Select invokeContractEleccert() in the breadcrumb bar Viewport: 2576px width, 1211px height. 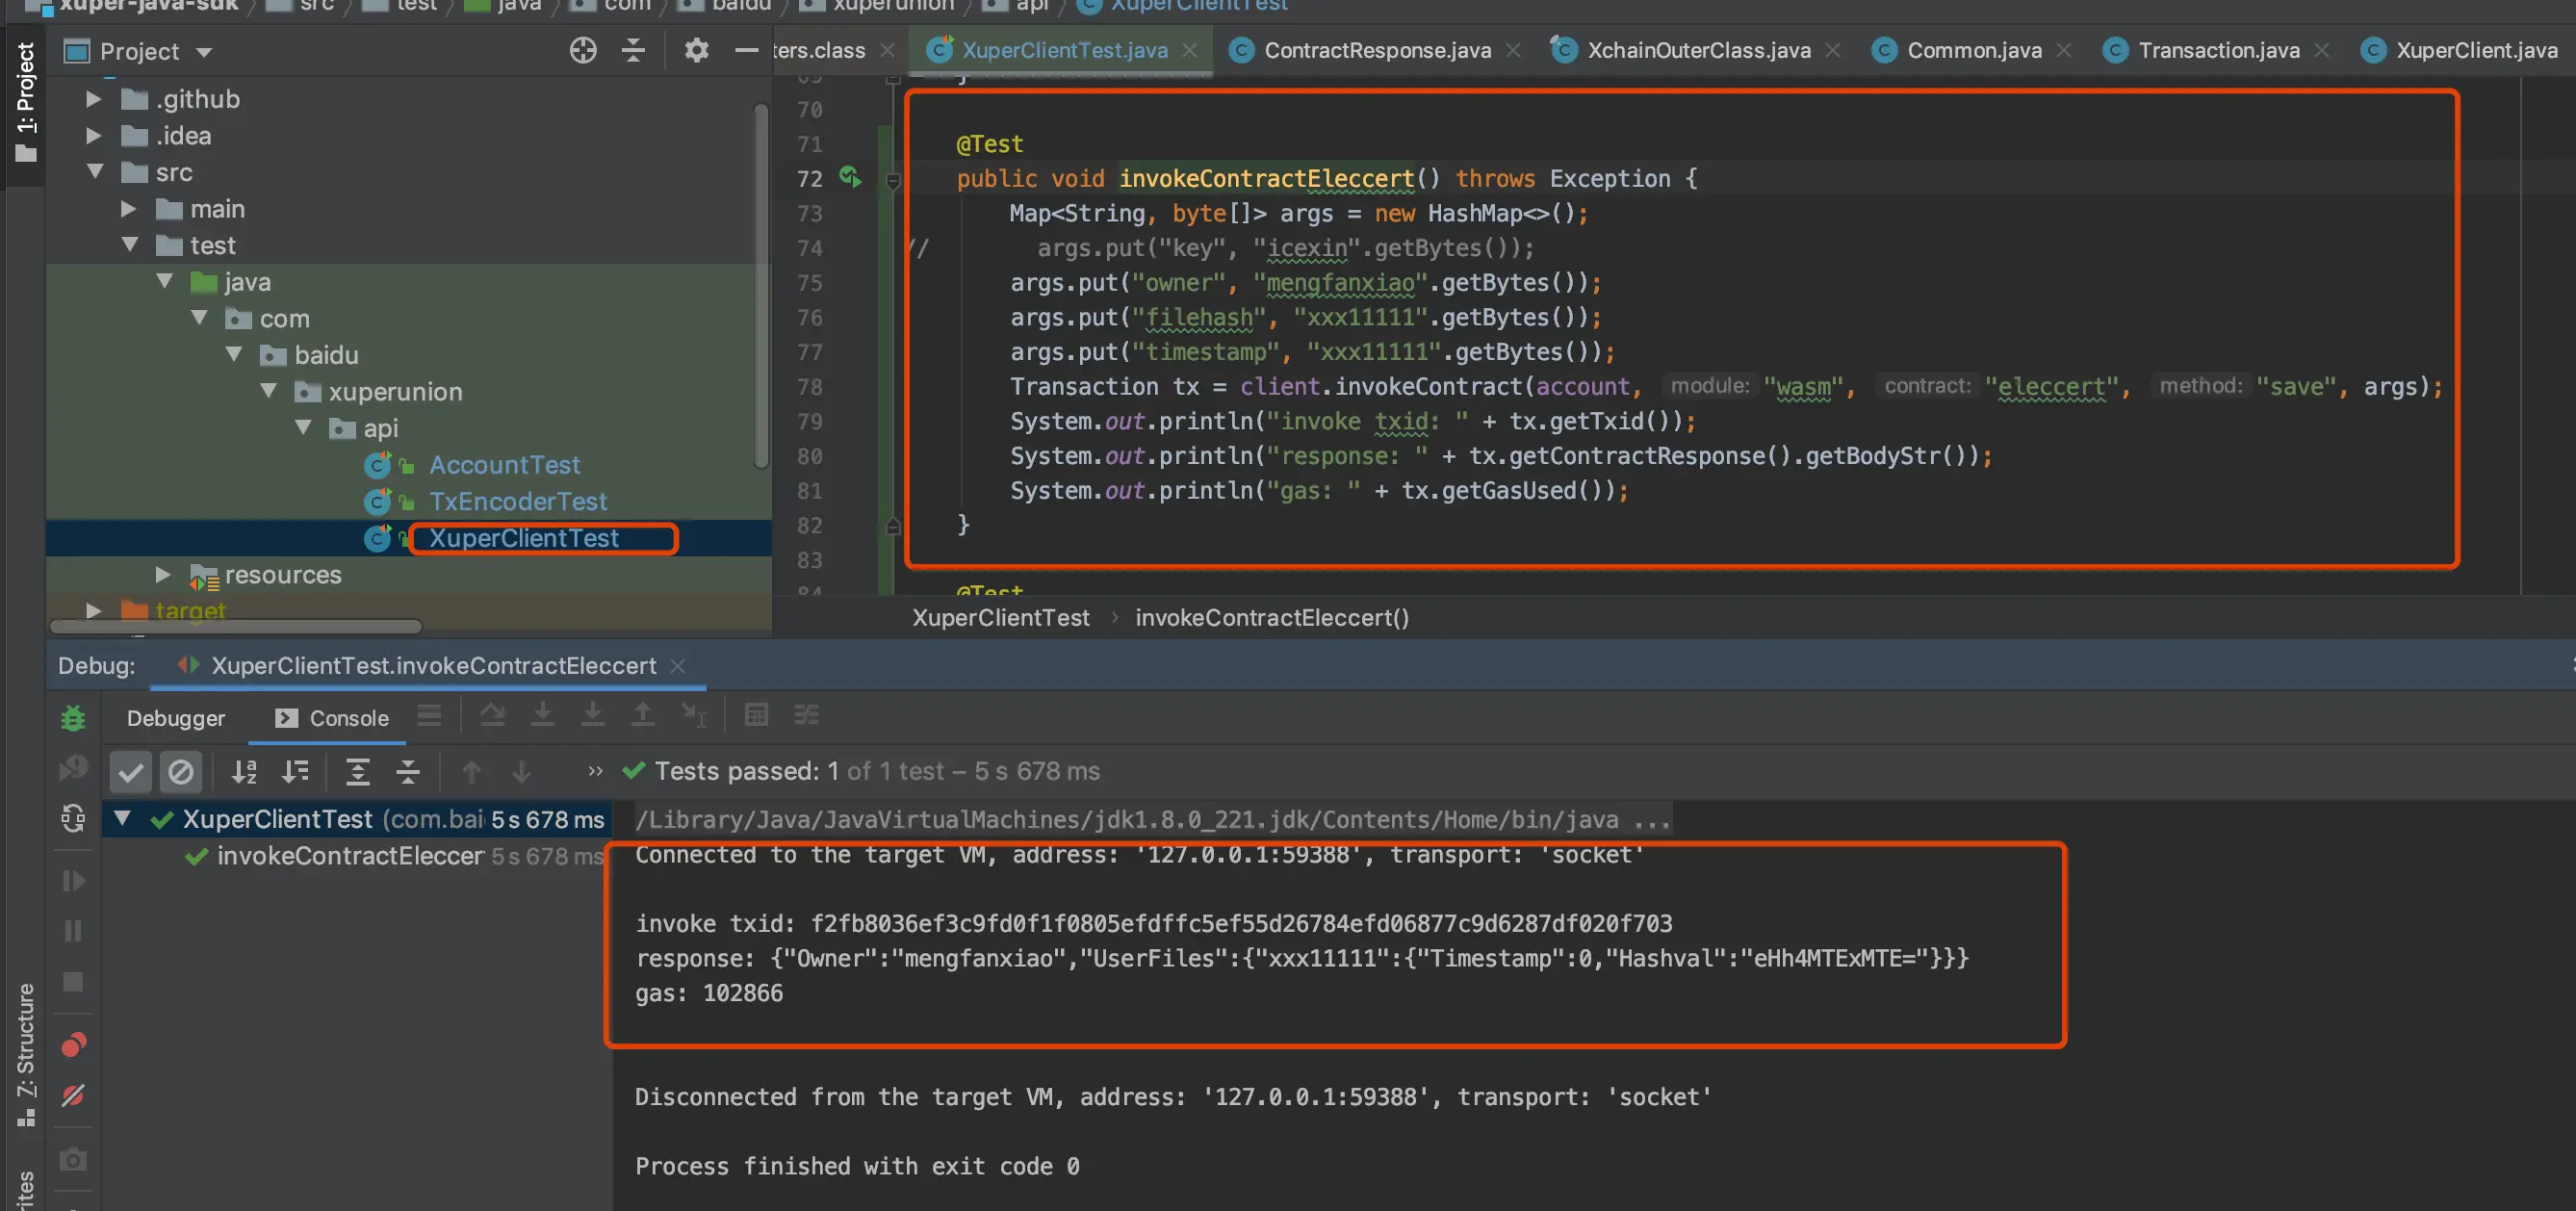[1271, 618]
